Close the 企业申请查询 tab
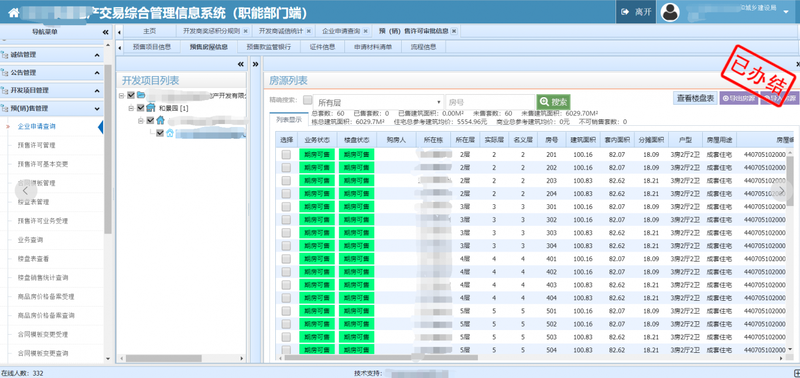 [x=366, y=31]
